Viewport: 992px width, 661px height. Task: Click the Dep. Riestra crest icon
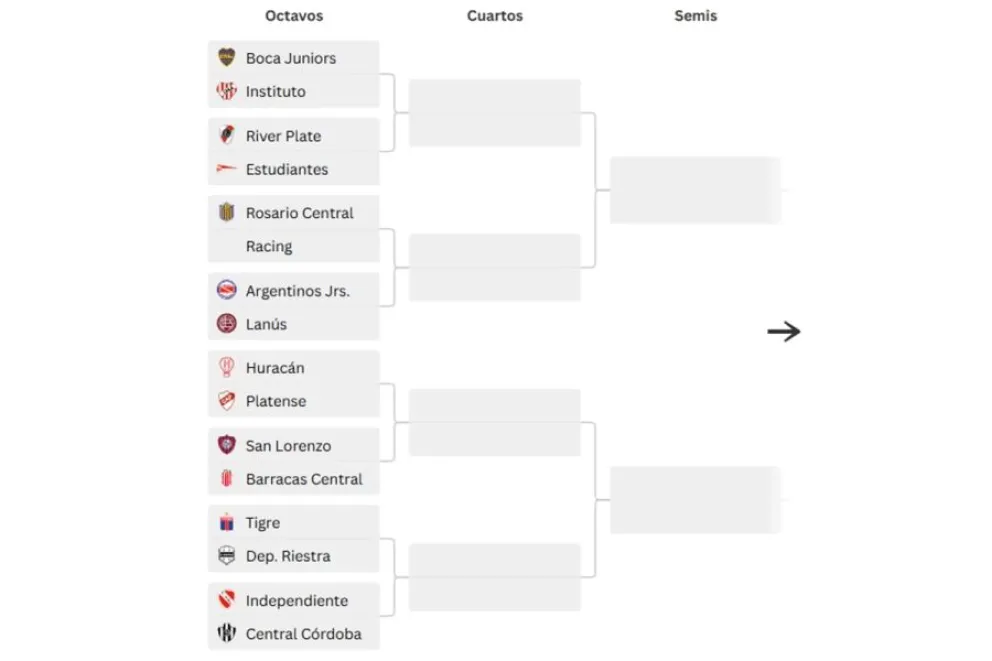coord(226,556)
